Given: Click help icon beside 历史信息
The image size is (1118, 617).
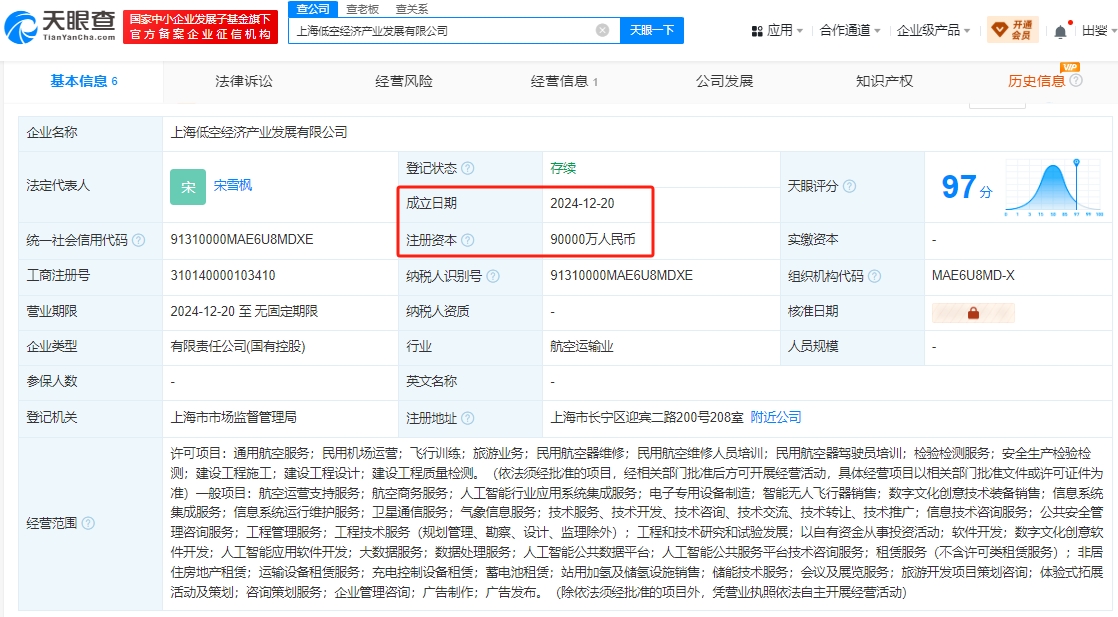Looking at the screenshot, I should click(1076, 81).
